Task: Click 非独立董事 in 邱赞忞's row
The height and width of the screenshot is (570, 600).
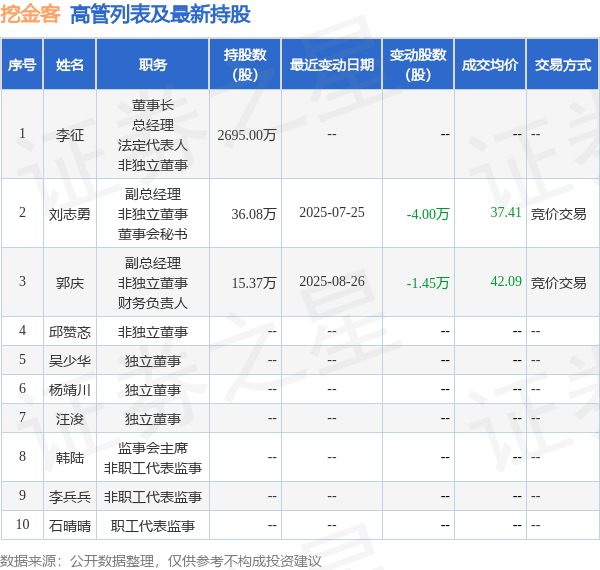Action: 153,332
